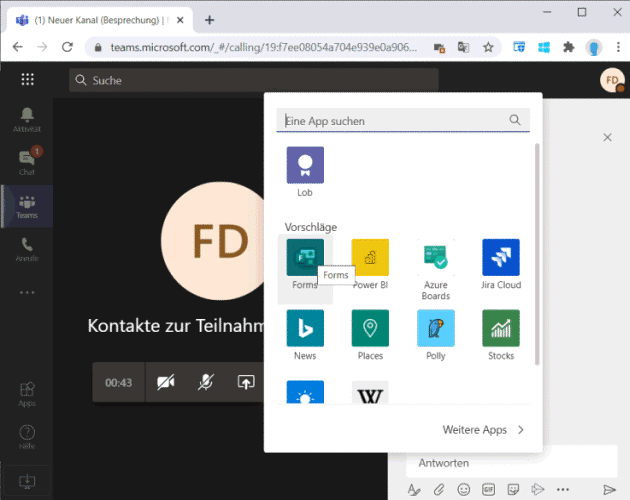Click the share screen button
The height and width of the screenshot is (500, 630).
pos(246,382)
